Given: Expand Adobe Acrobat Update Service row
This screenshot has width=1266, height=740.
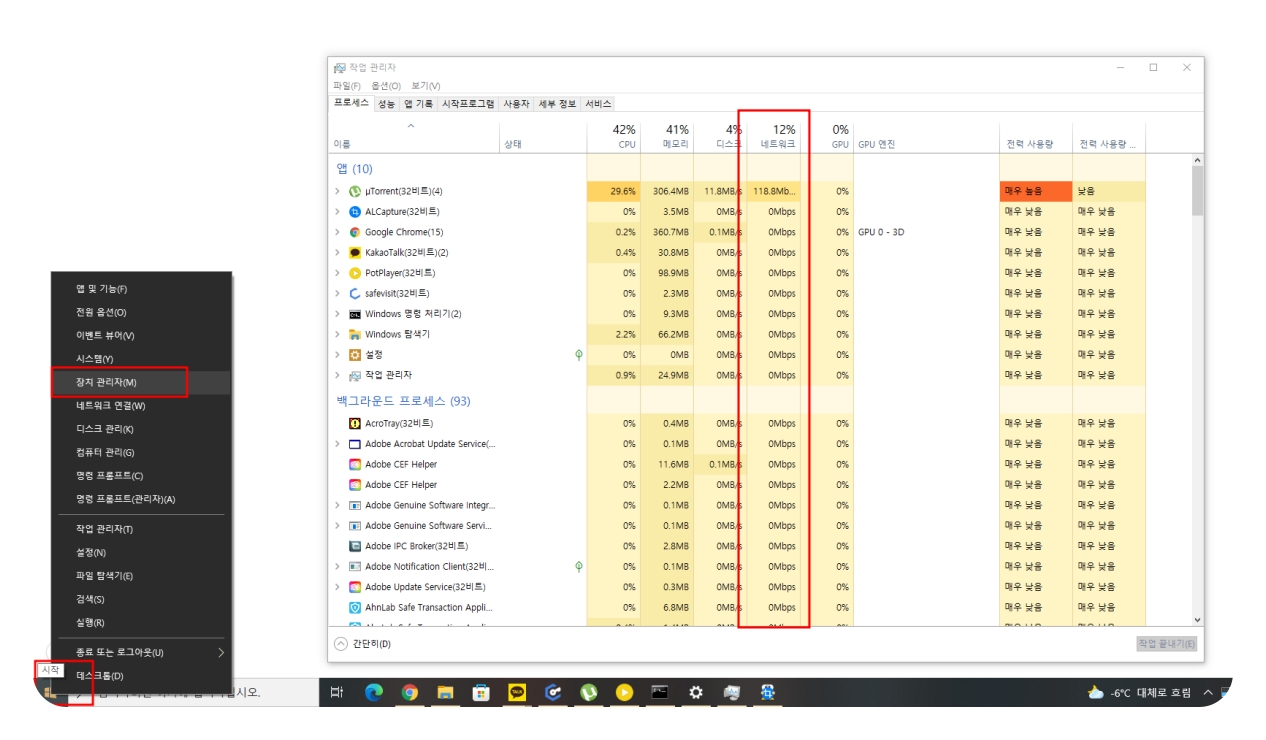Looking at the screenshot, I should tap(338, 444).
